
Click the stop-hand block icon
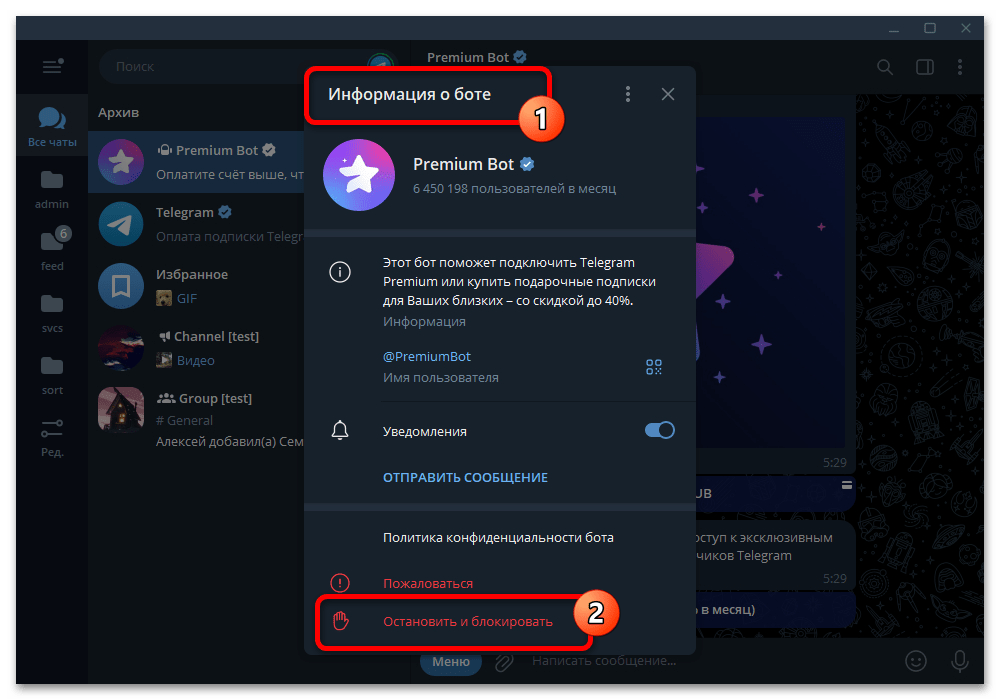341,621
